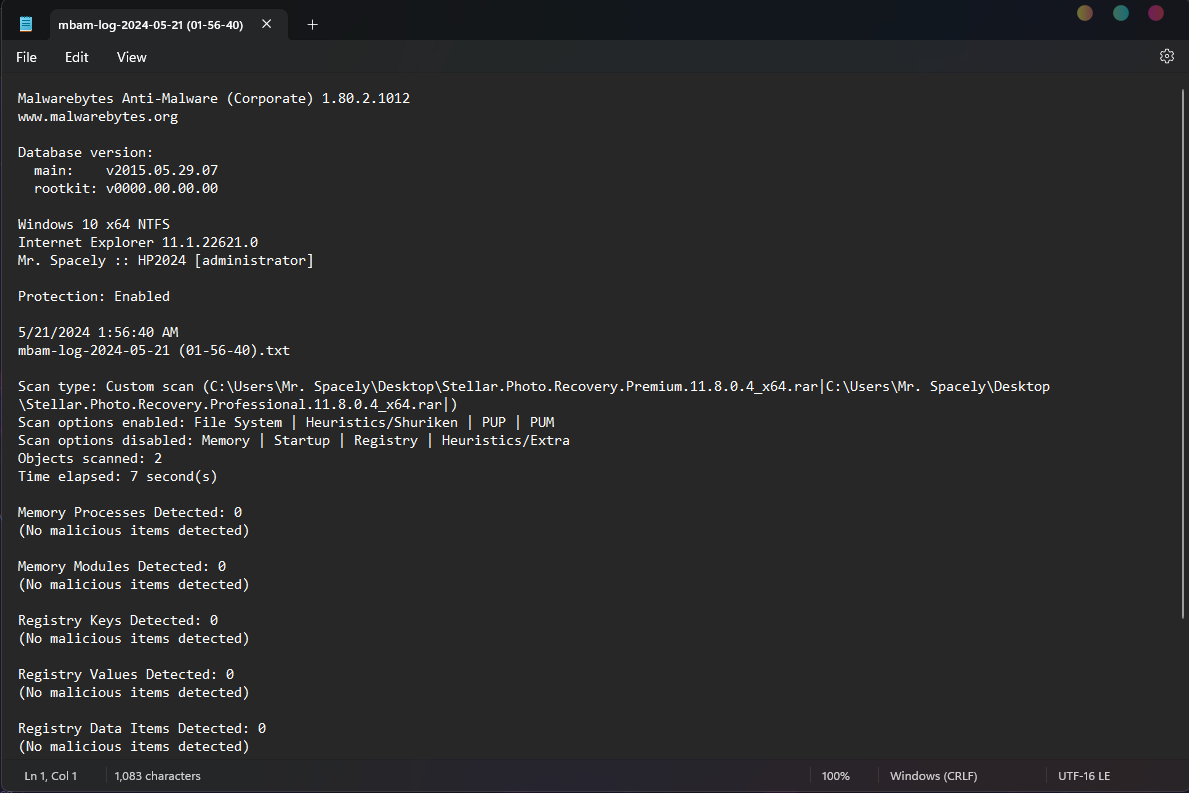
Task: Click the 'Windows 10 x64 NTFS' line
Action: point(94,224)
